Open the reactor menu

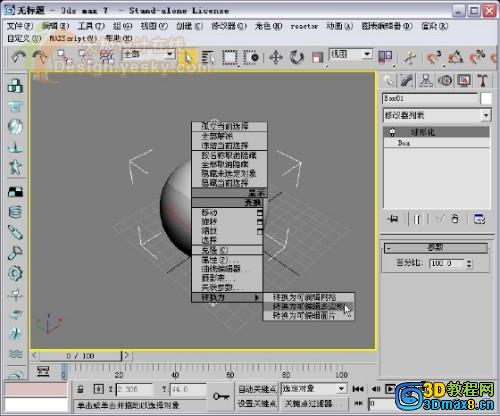[304, 26]
